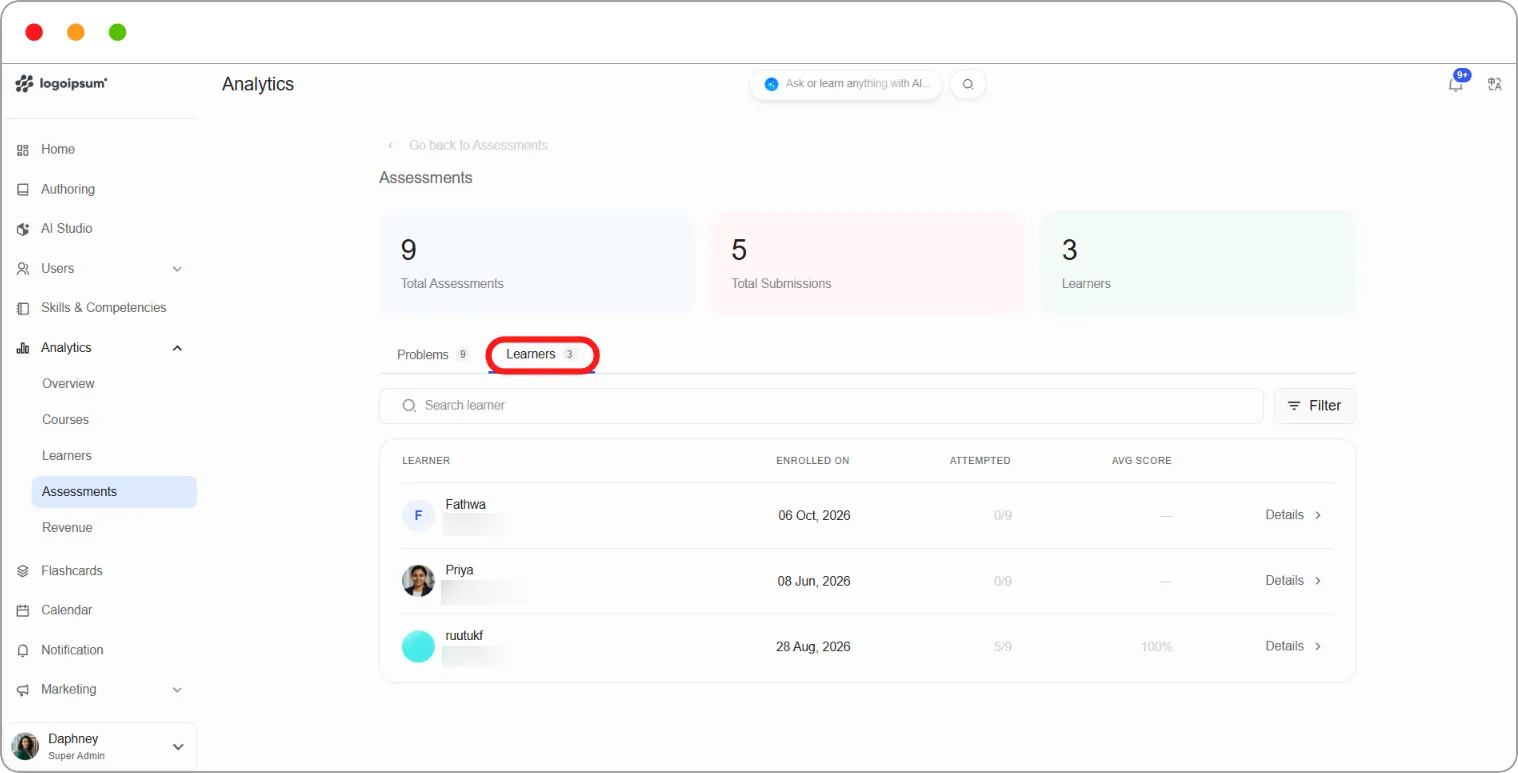Click Fathwa's avatar initial F
This screenshot has height=773, width=1518.
coord(418,516)
